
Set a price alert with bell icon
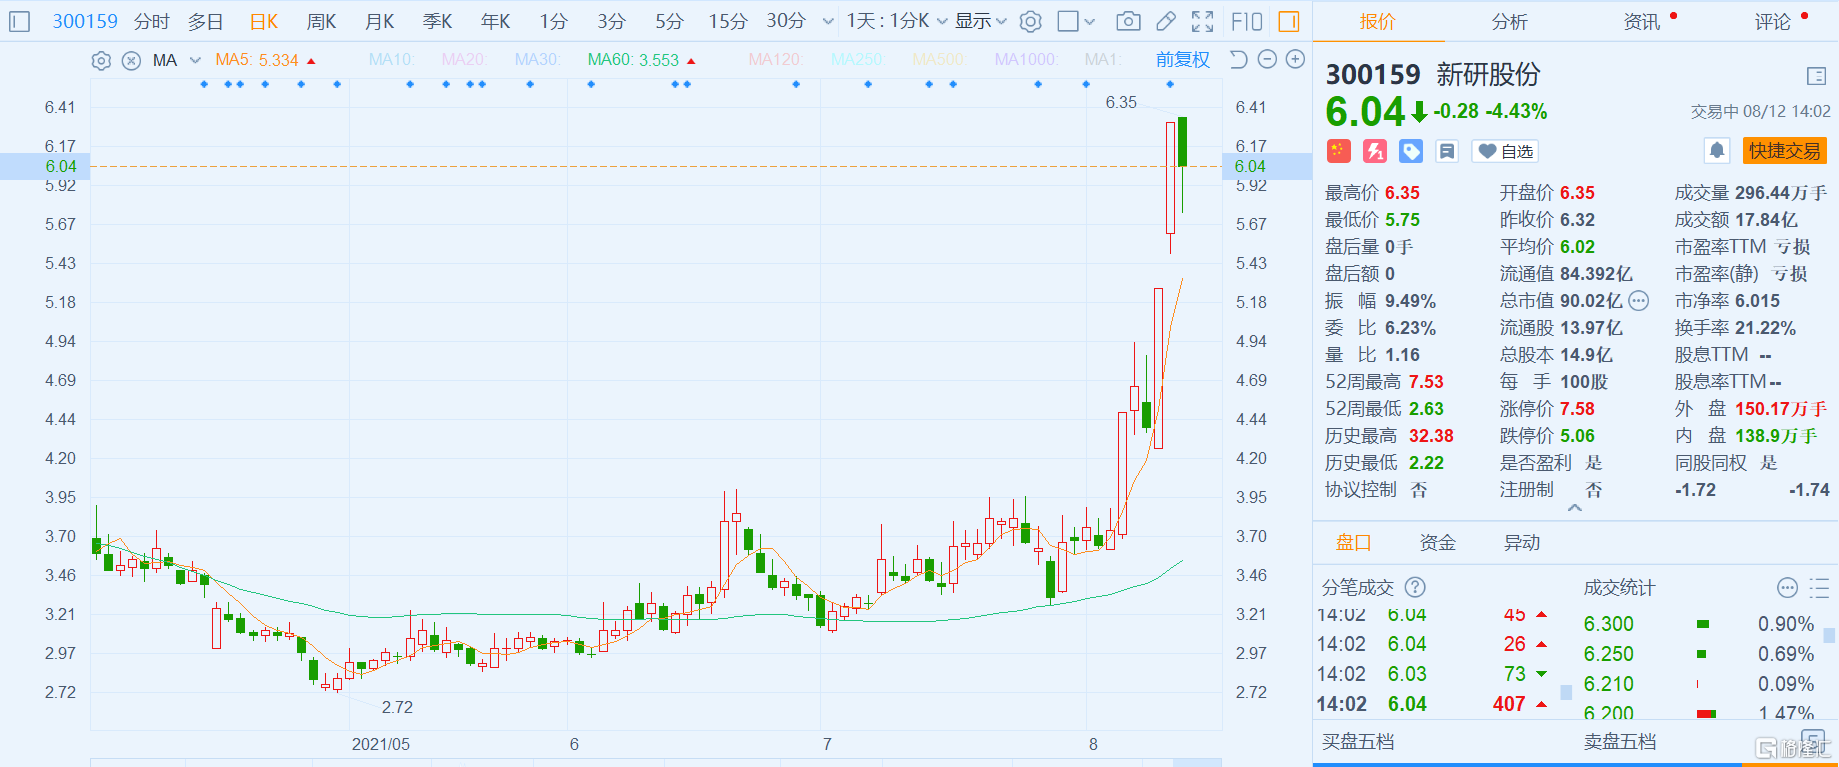click(x=1717, y=151)
